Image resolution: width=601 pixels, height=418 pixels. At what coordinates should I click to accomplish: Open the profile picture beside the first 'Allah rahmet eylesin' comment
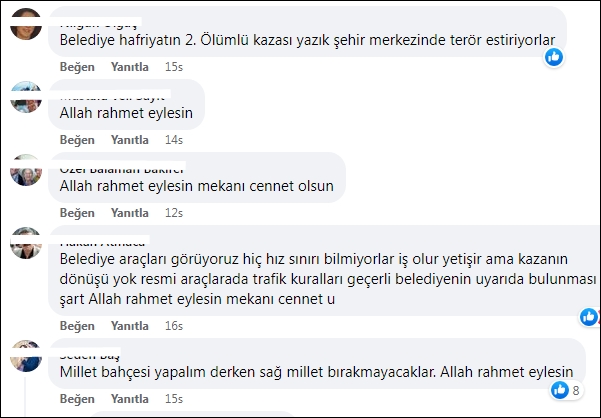pos(25,97)
